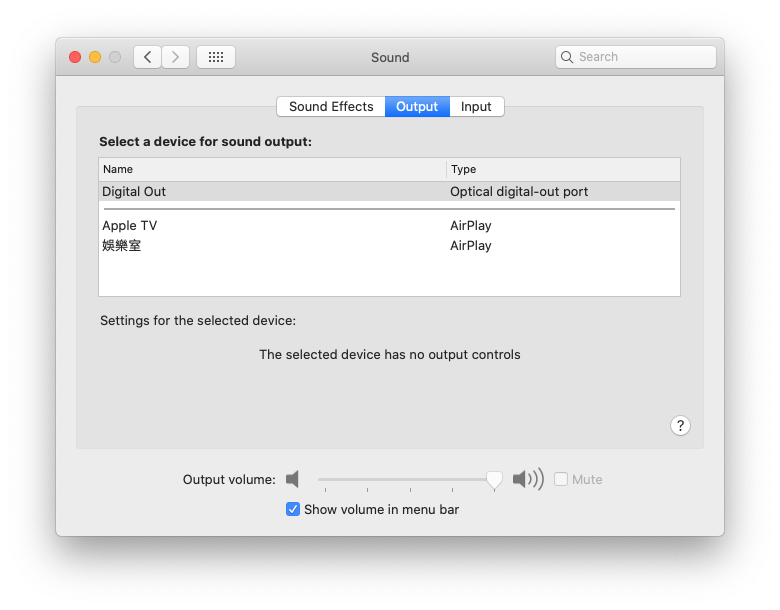Click the forward navigation arrow
Screen dimensions: 780x610
tap(176, 57)
